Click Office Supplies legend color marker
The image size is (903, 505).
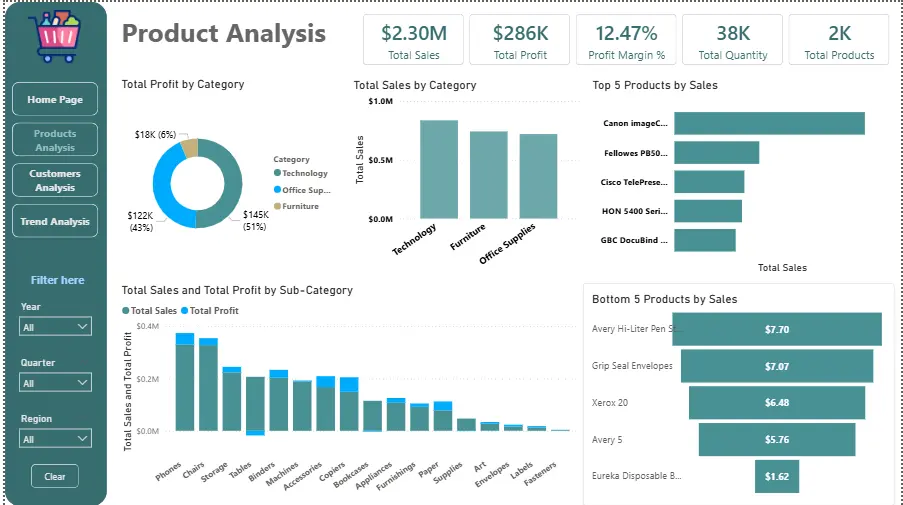tap(277, 189)
